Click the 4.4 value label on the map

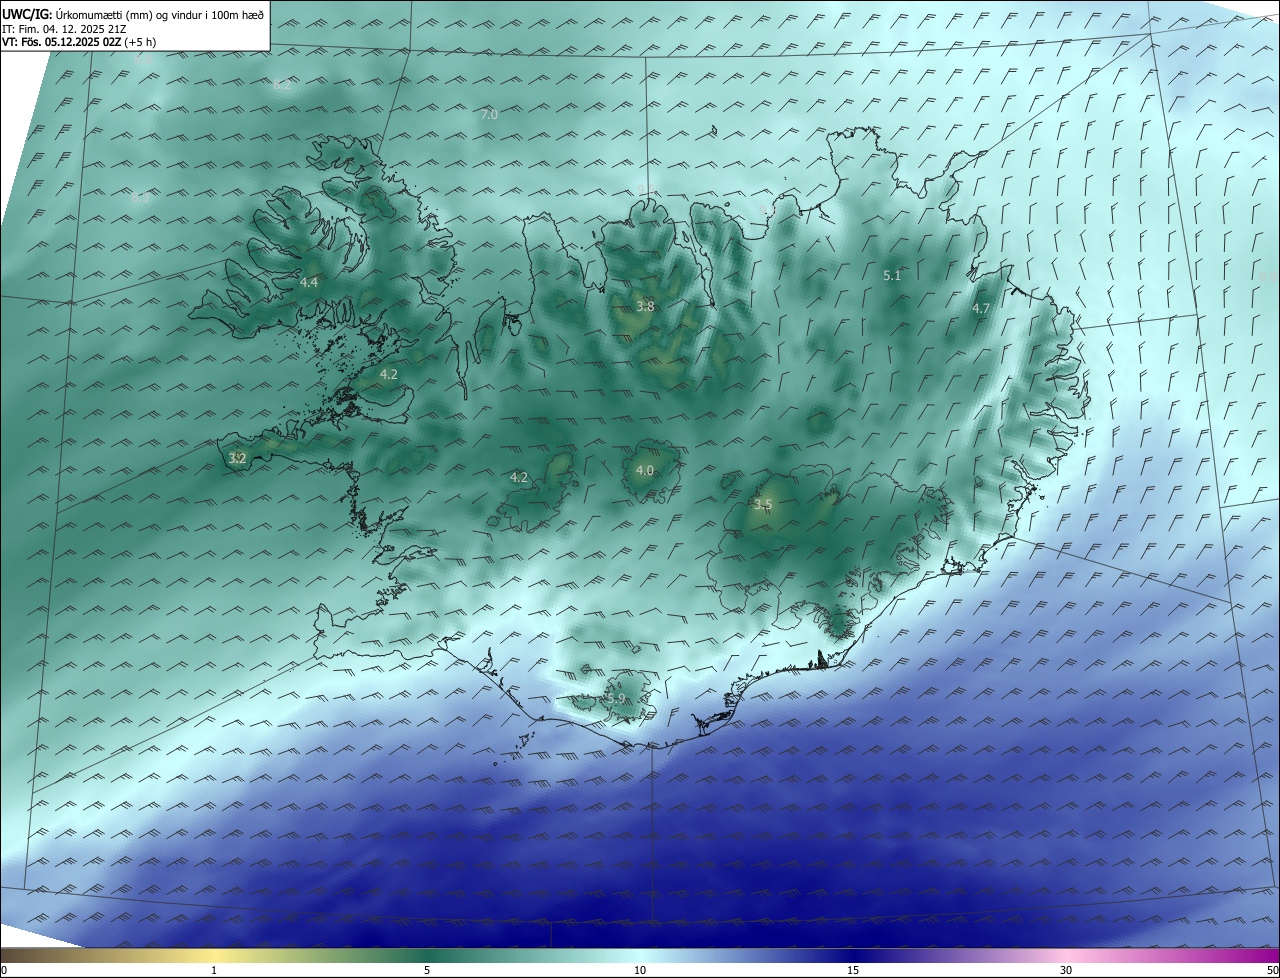click(309, 283)
